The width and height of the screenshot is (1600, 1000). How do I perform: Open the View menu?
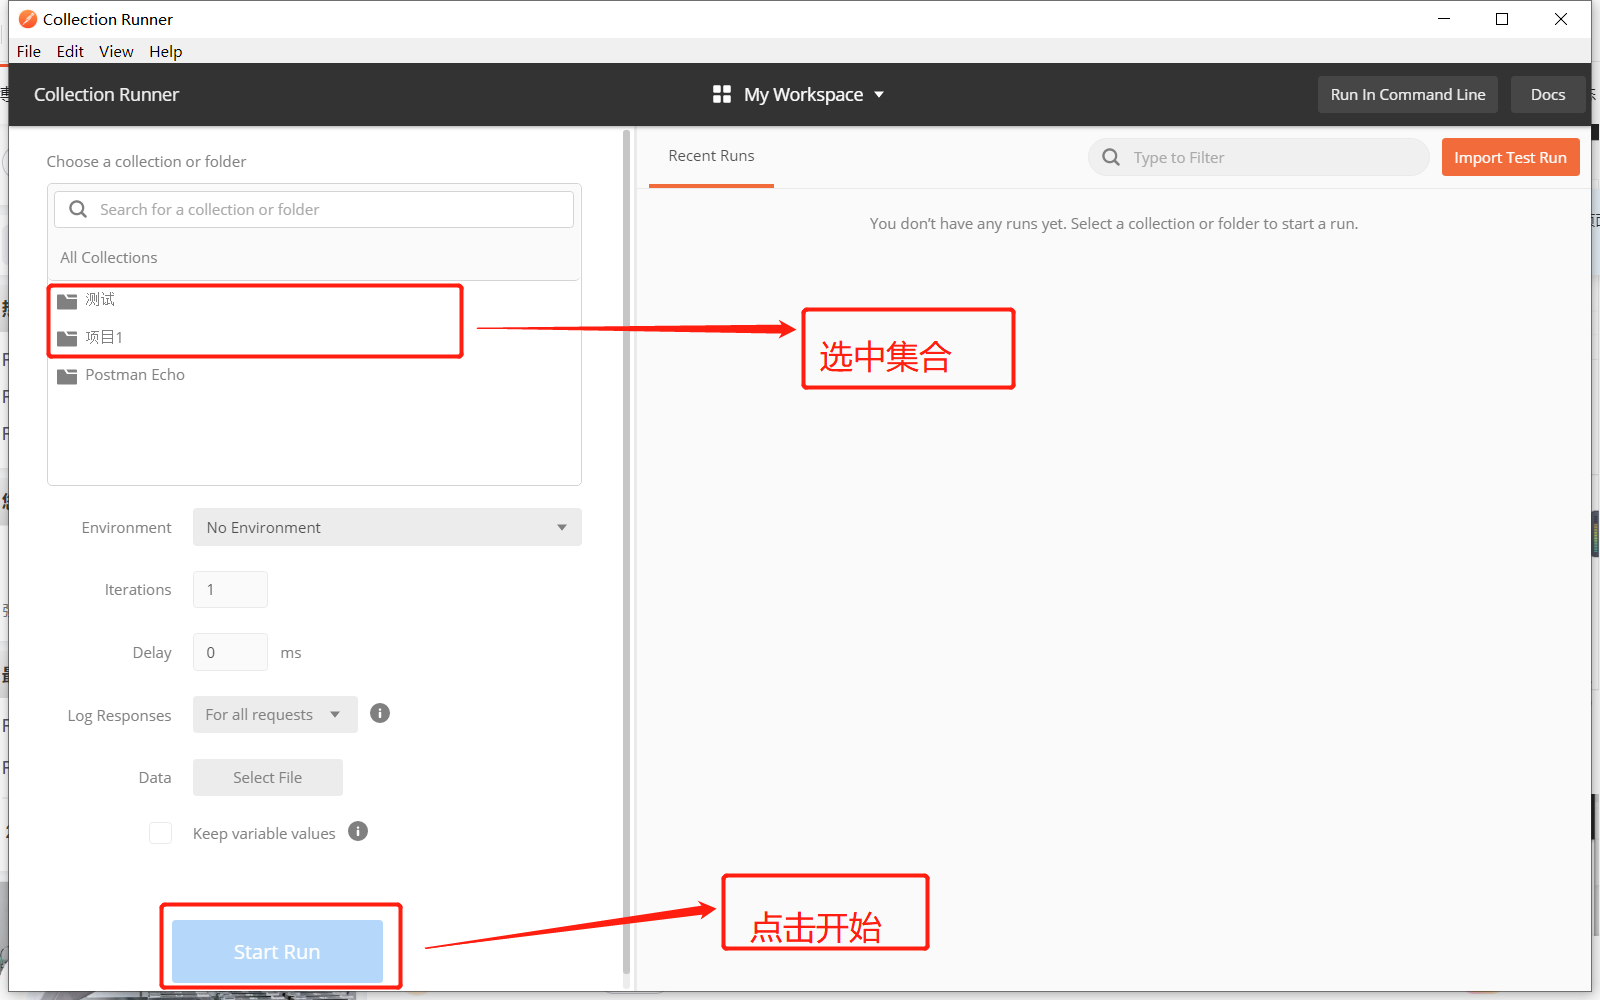point(116,51)
